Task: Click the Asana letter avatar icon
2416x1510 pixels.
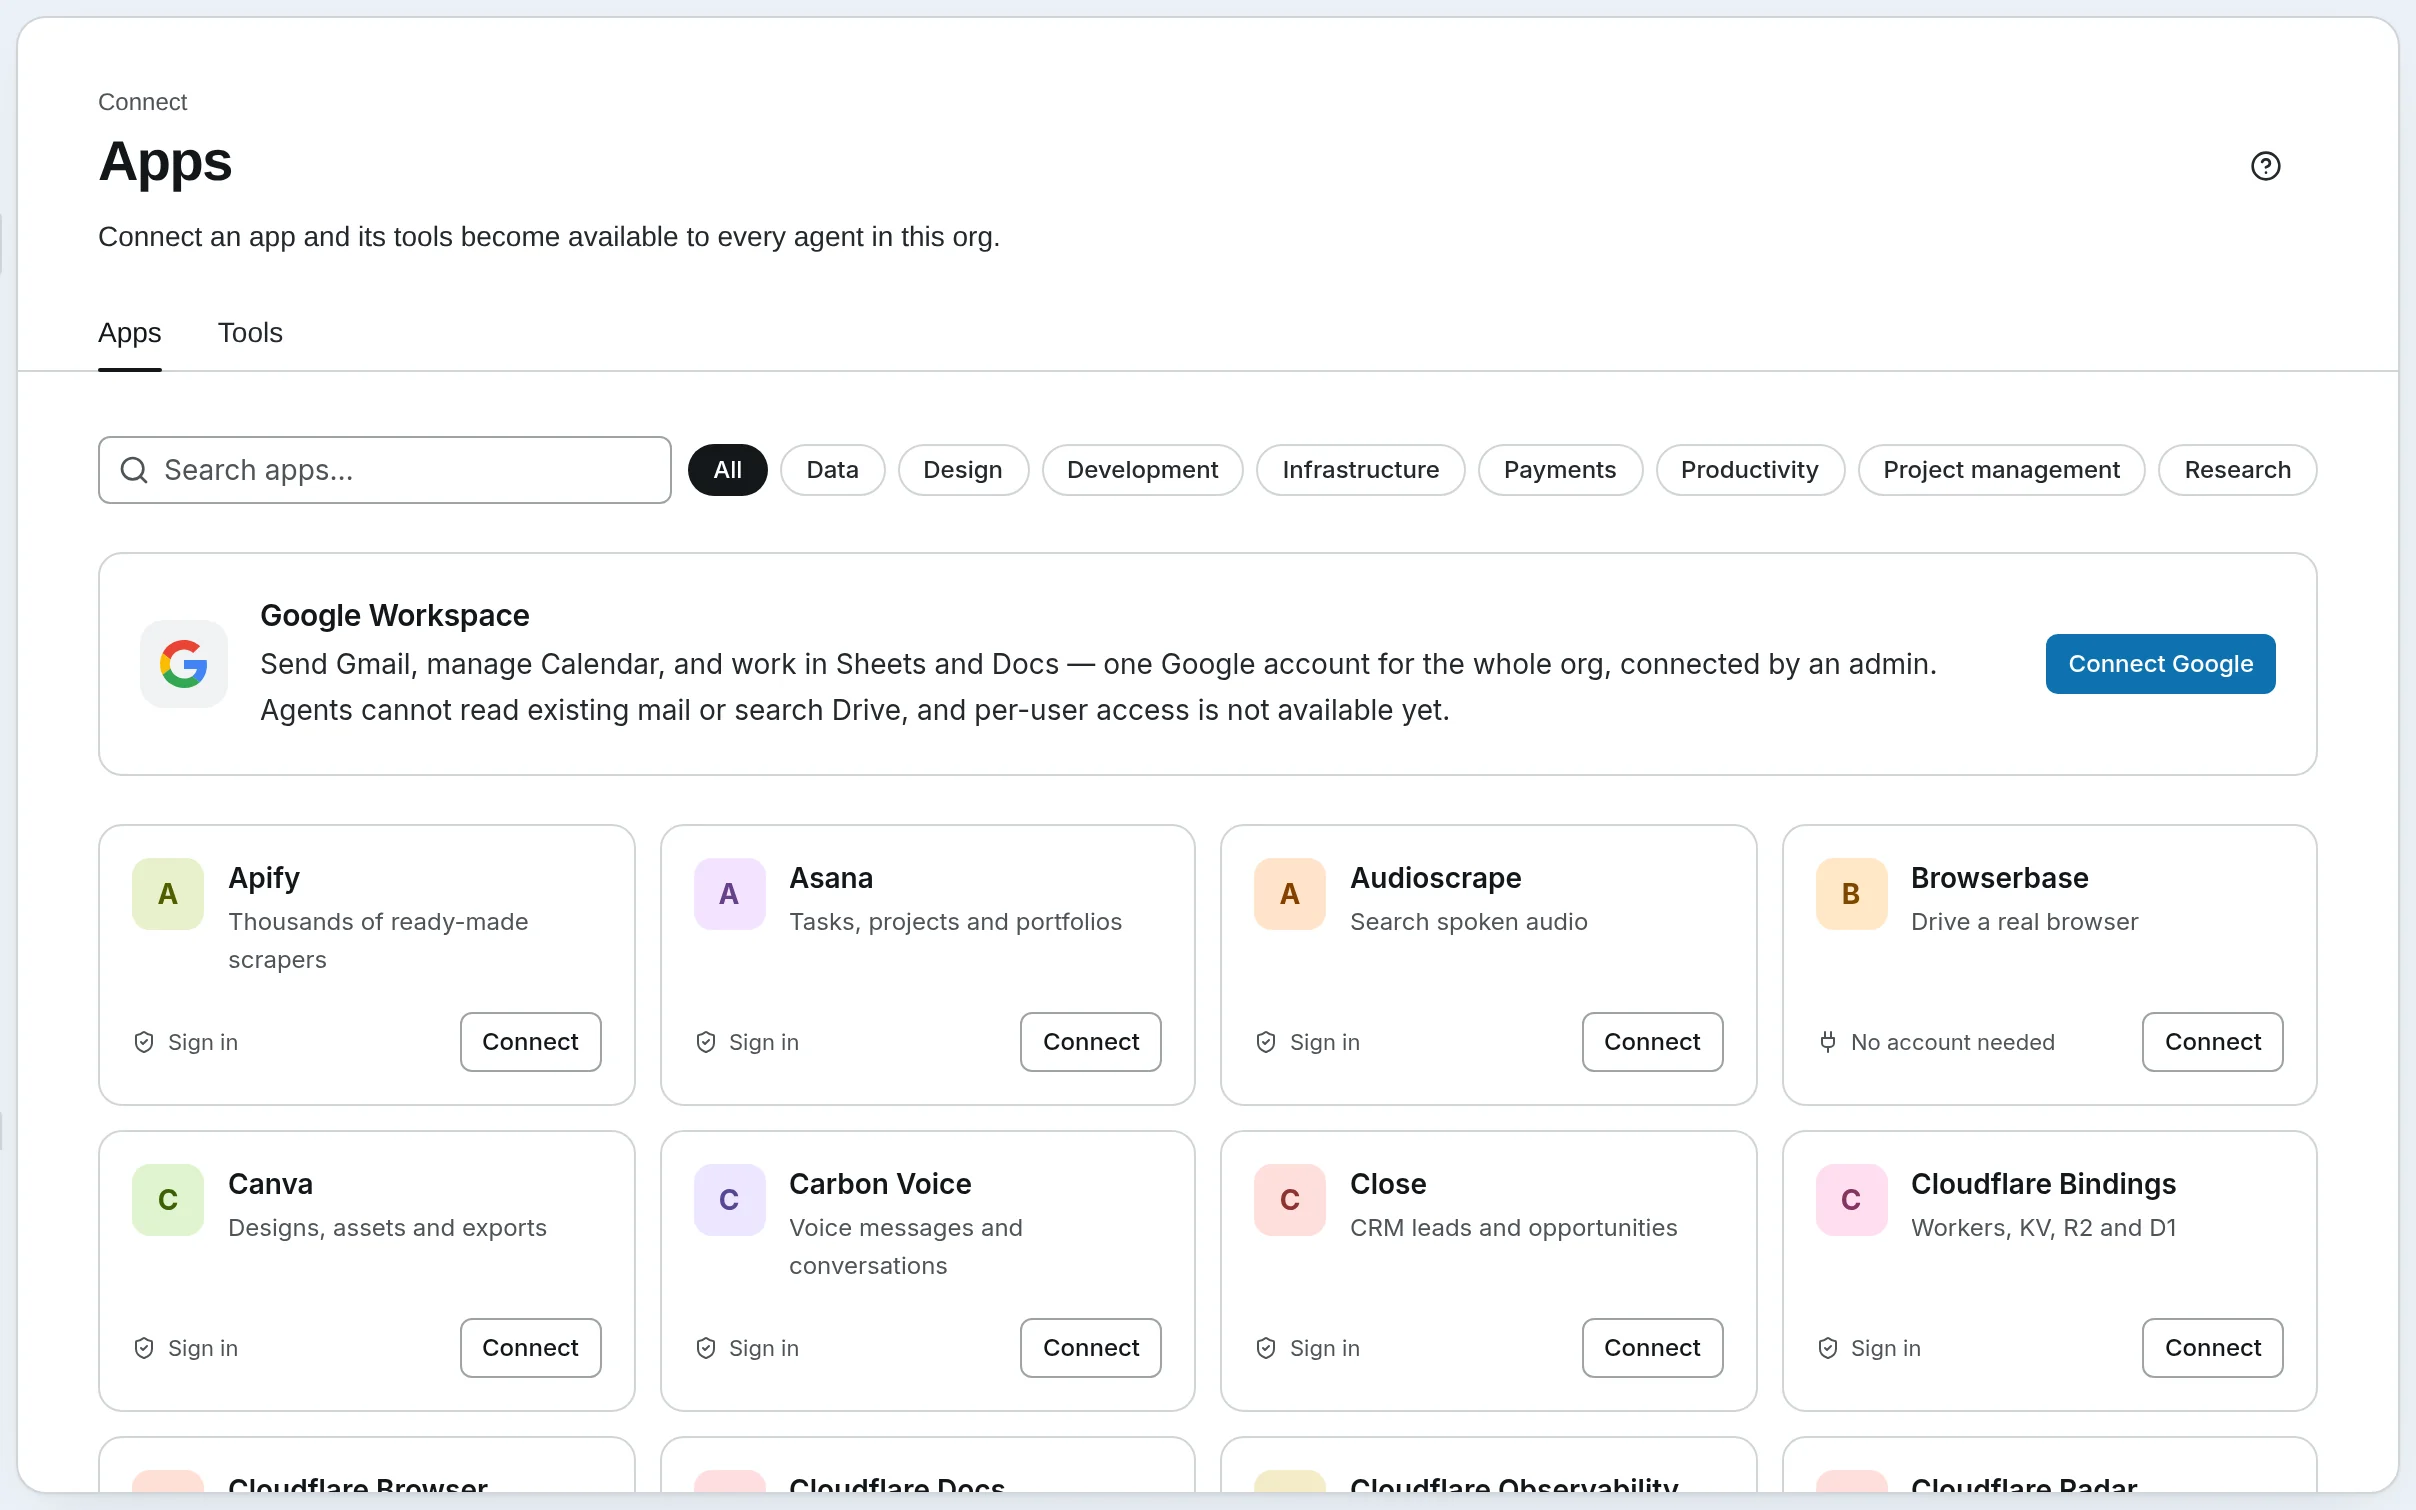Action: 729,894
